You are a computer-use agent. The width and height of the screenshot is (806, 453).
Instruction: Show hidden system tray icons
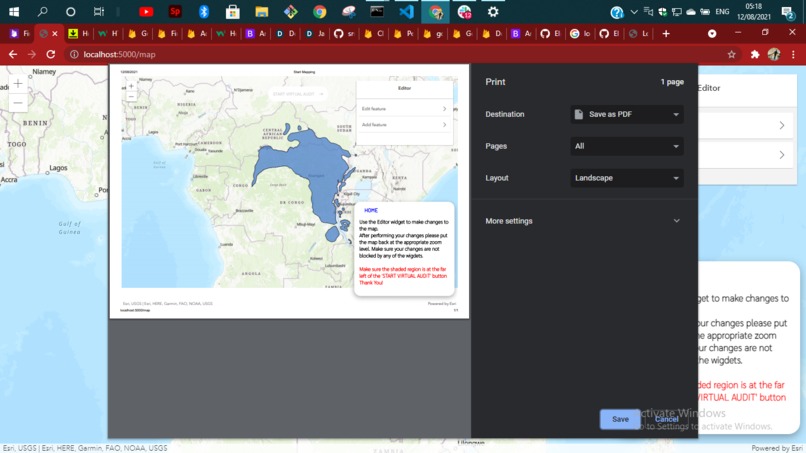(x=634, y=11)
